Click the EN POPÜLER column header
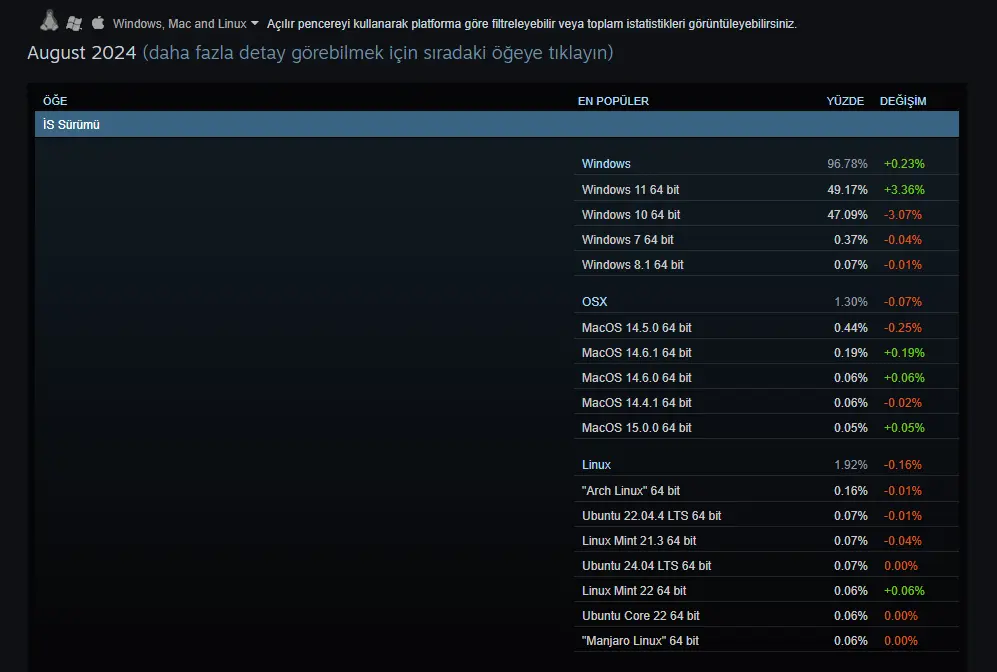Image resolution: width=997 pixels, height=672 pixels. click(x=613, y=101)
